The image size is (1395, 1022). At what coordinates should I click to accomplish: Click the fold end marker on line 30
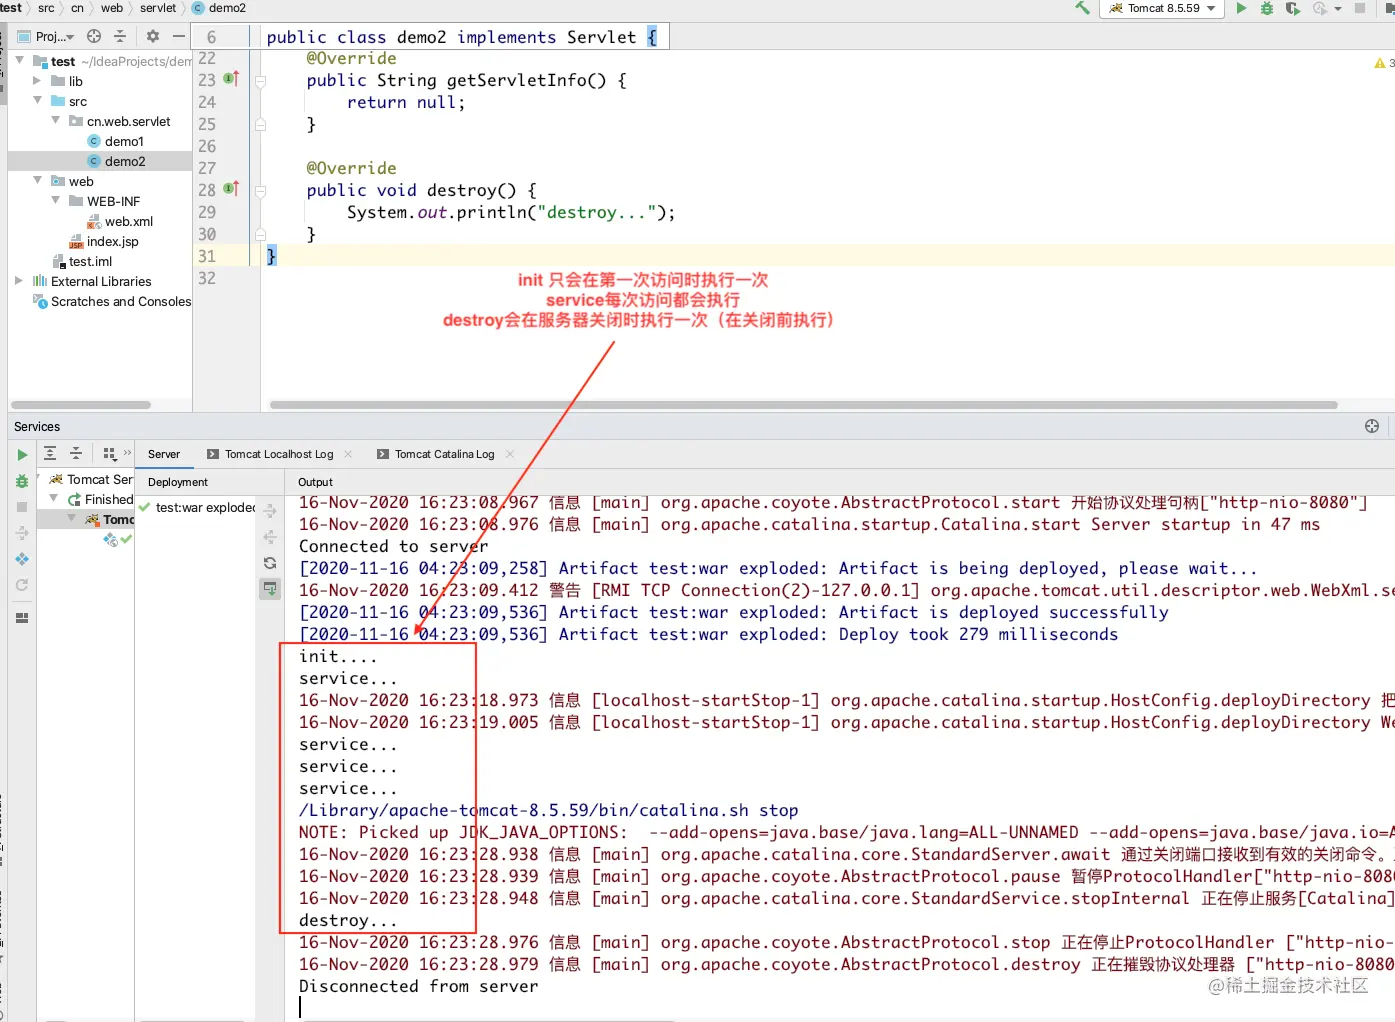(260, 235)
